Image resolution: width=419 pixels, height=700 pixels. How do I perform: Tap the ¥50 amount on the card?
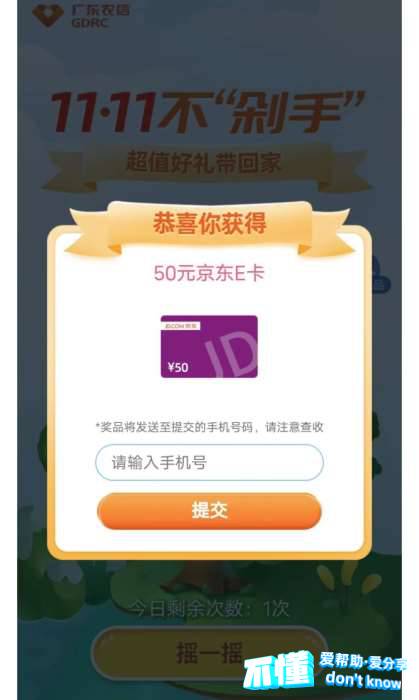click(178, 367)
